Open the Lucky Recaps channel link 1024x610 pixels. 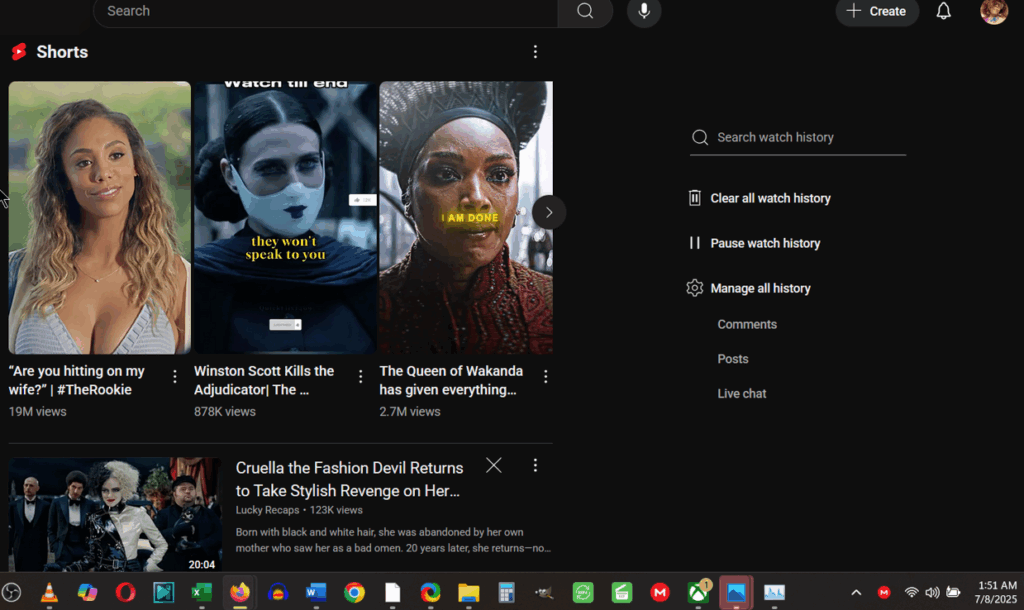267,510
